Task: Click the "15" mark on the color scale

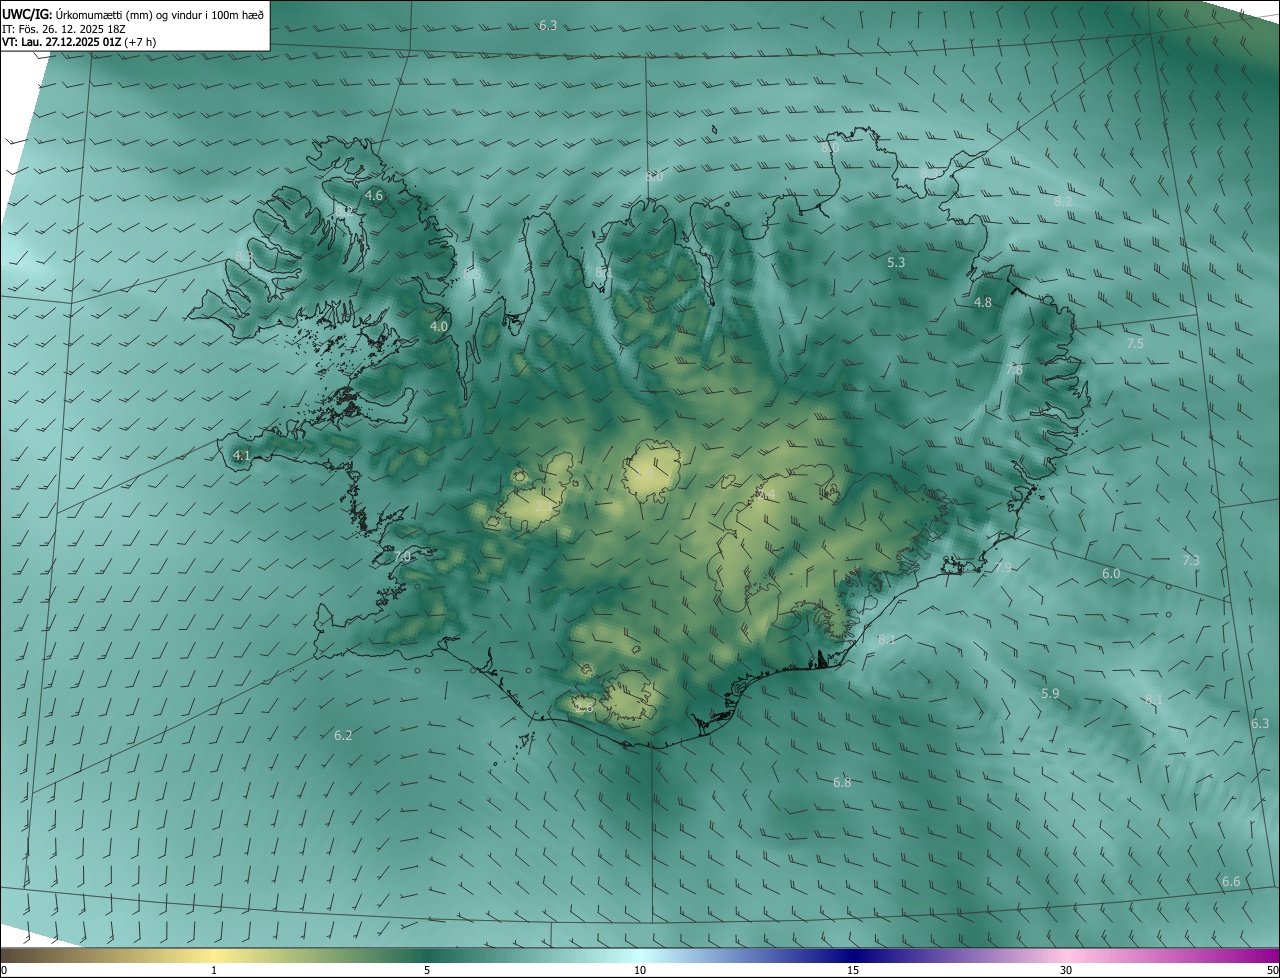Action: [x=853, y=970]
